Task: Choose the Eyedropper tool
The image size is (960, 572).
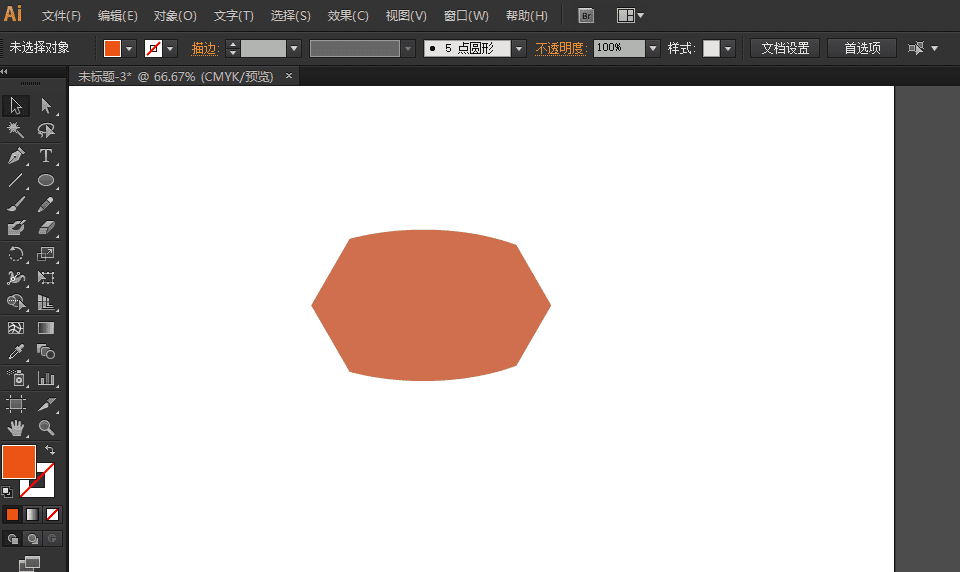Action: (x=16, y=352)
